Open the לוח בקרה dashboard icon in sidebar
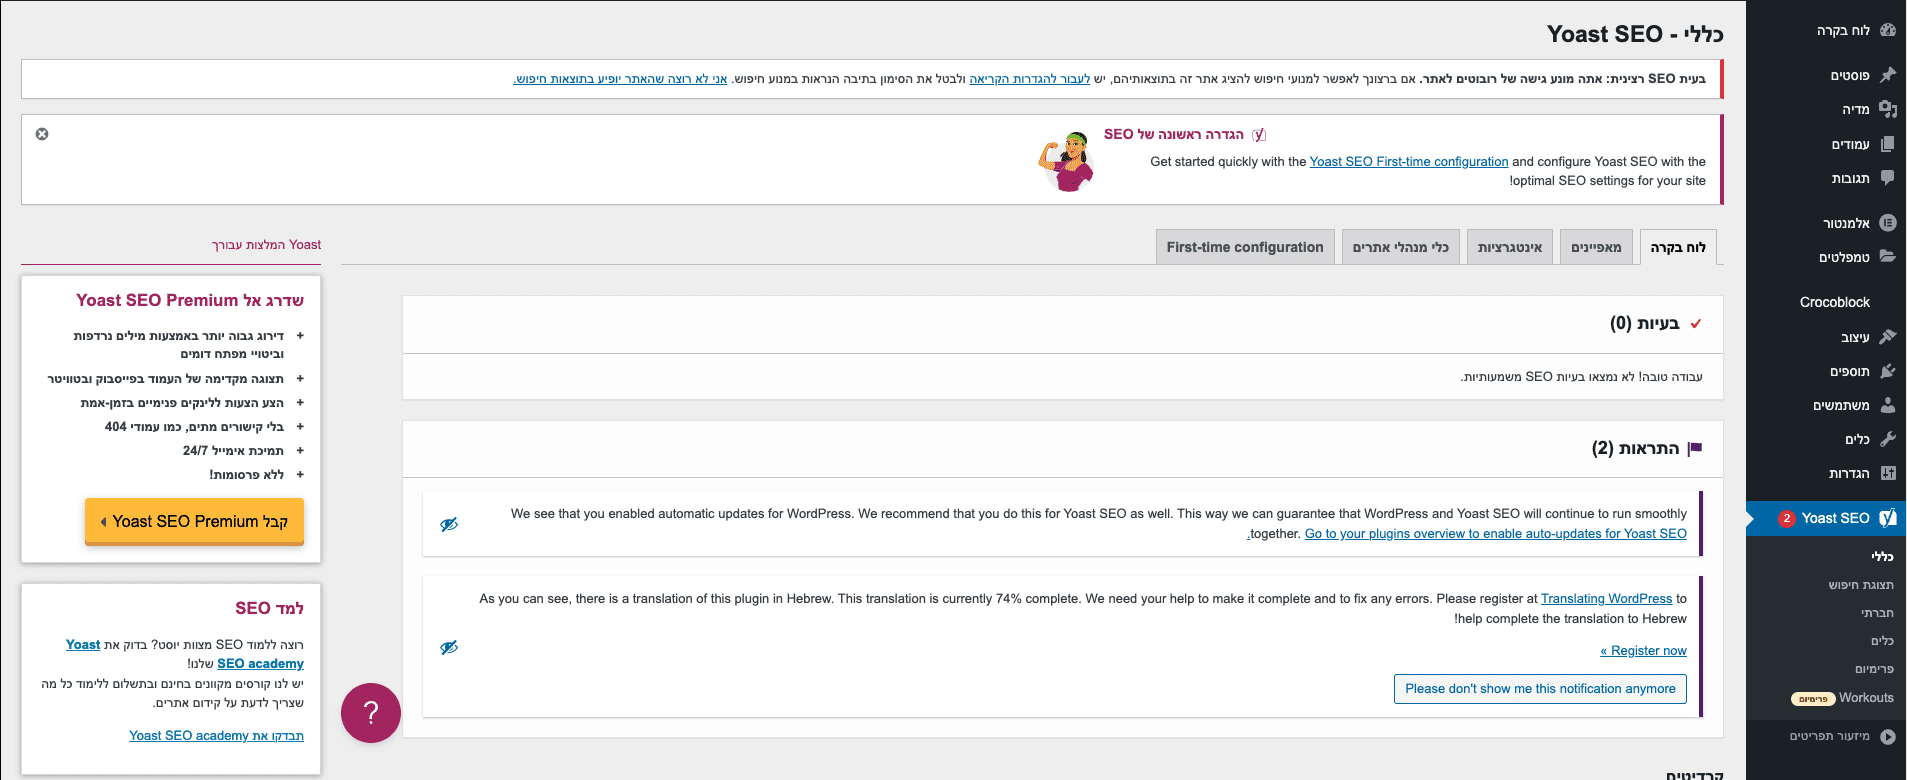Viewport: 1907px width, 780px height. pyautogui.click(x=1887, y=30)
